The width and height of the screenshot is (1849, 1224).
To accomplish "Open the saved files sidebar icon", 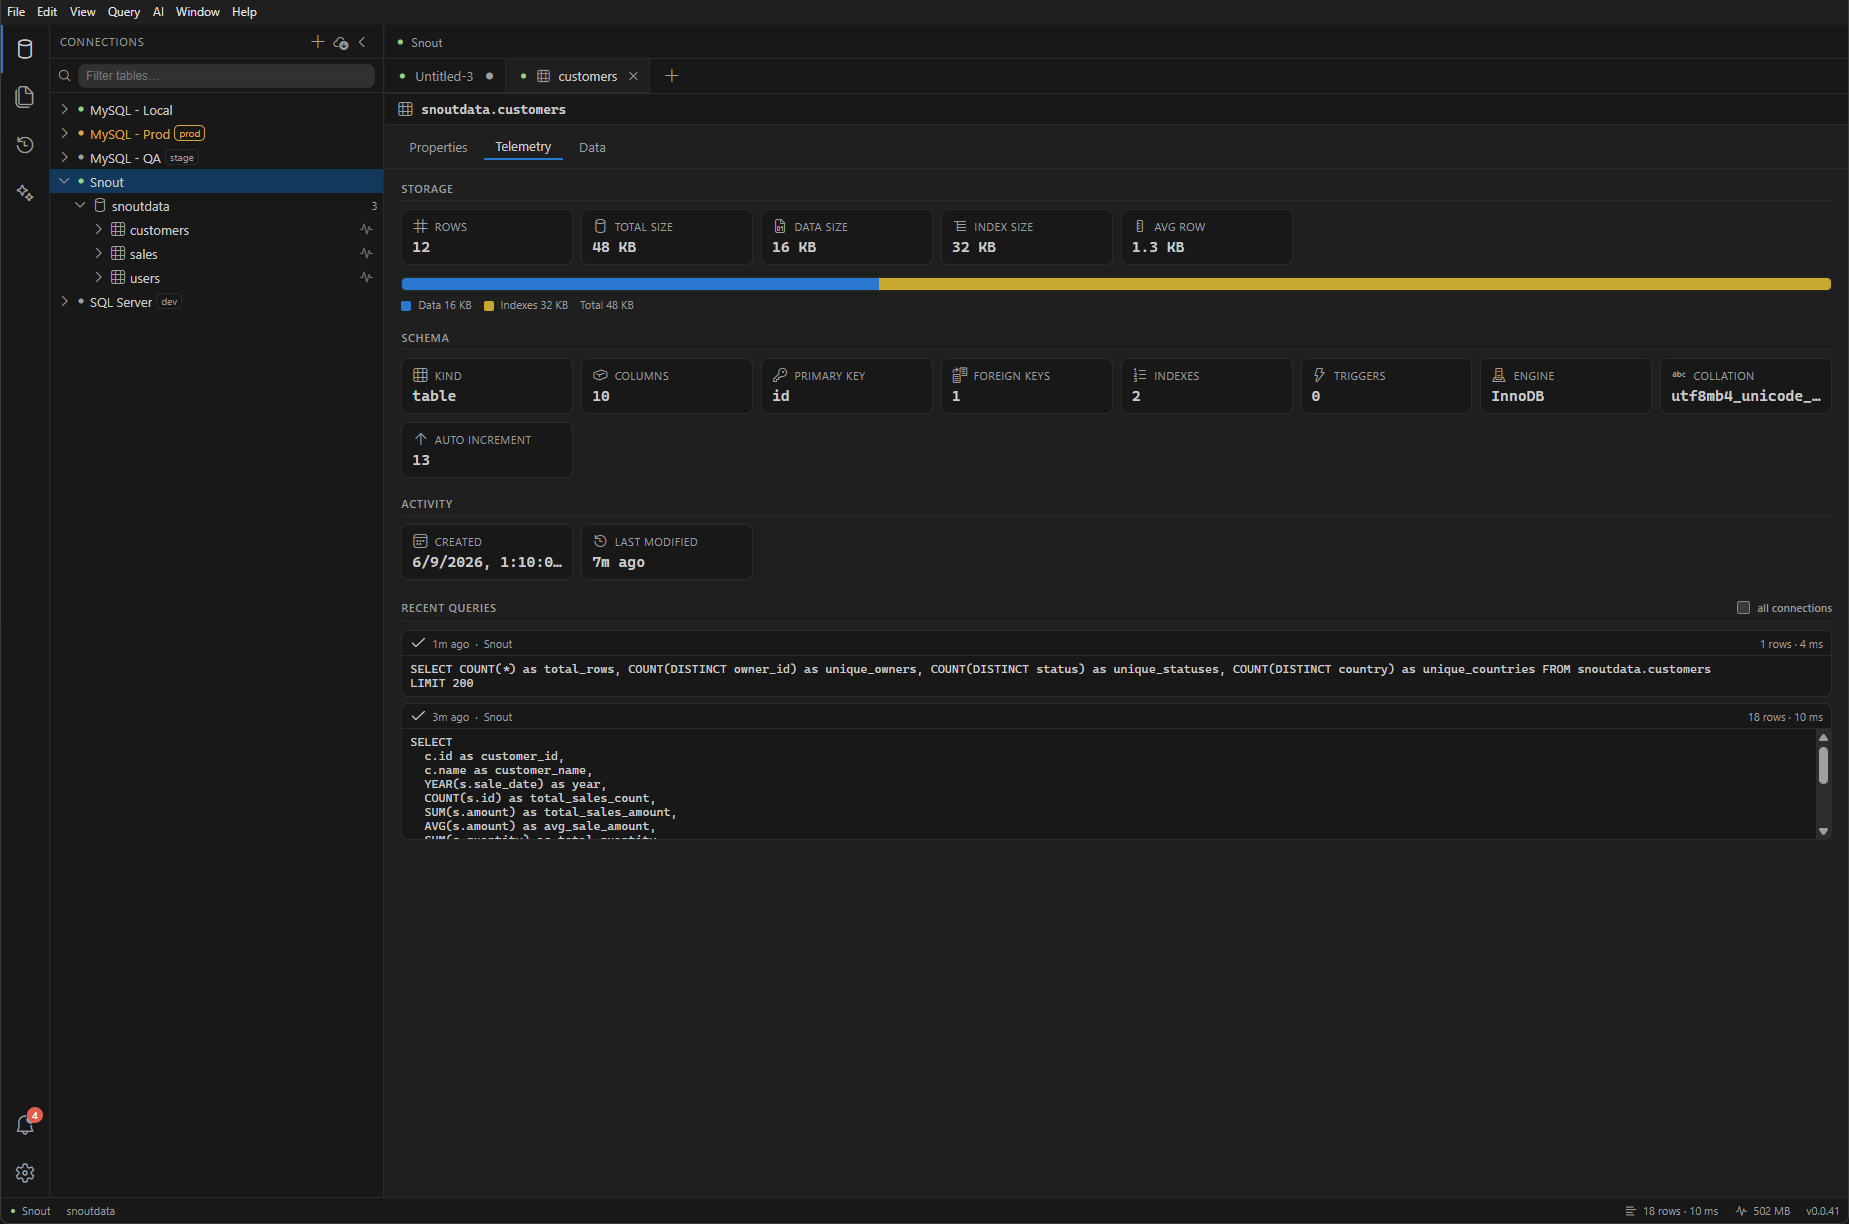I will pos(25,97).
